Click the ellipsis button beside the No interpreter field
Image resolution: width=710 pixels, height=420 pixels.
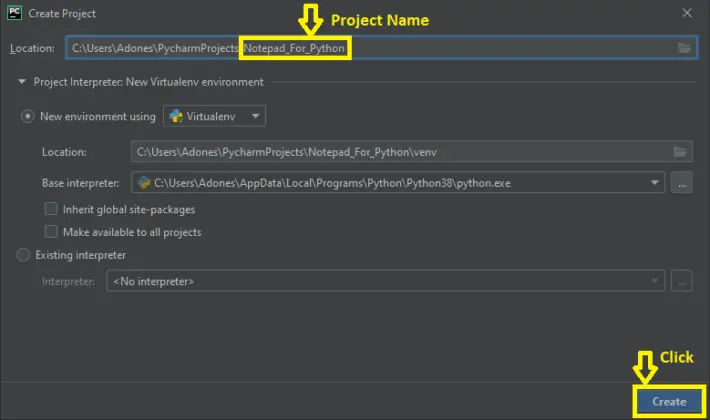[x=682, y=282]
